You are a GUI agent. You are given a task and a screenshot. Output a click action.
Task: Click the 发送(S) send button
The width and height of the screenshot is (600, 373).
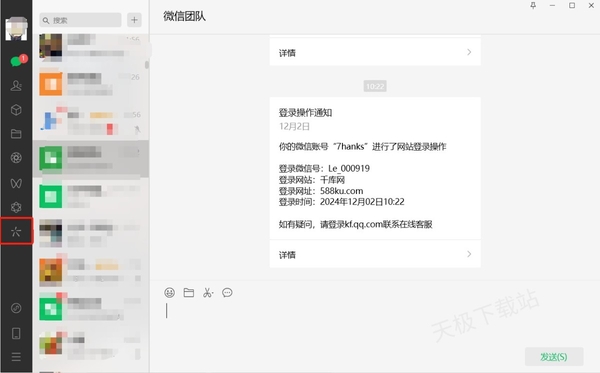(554, 357)
